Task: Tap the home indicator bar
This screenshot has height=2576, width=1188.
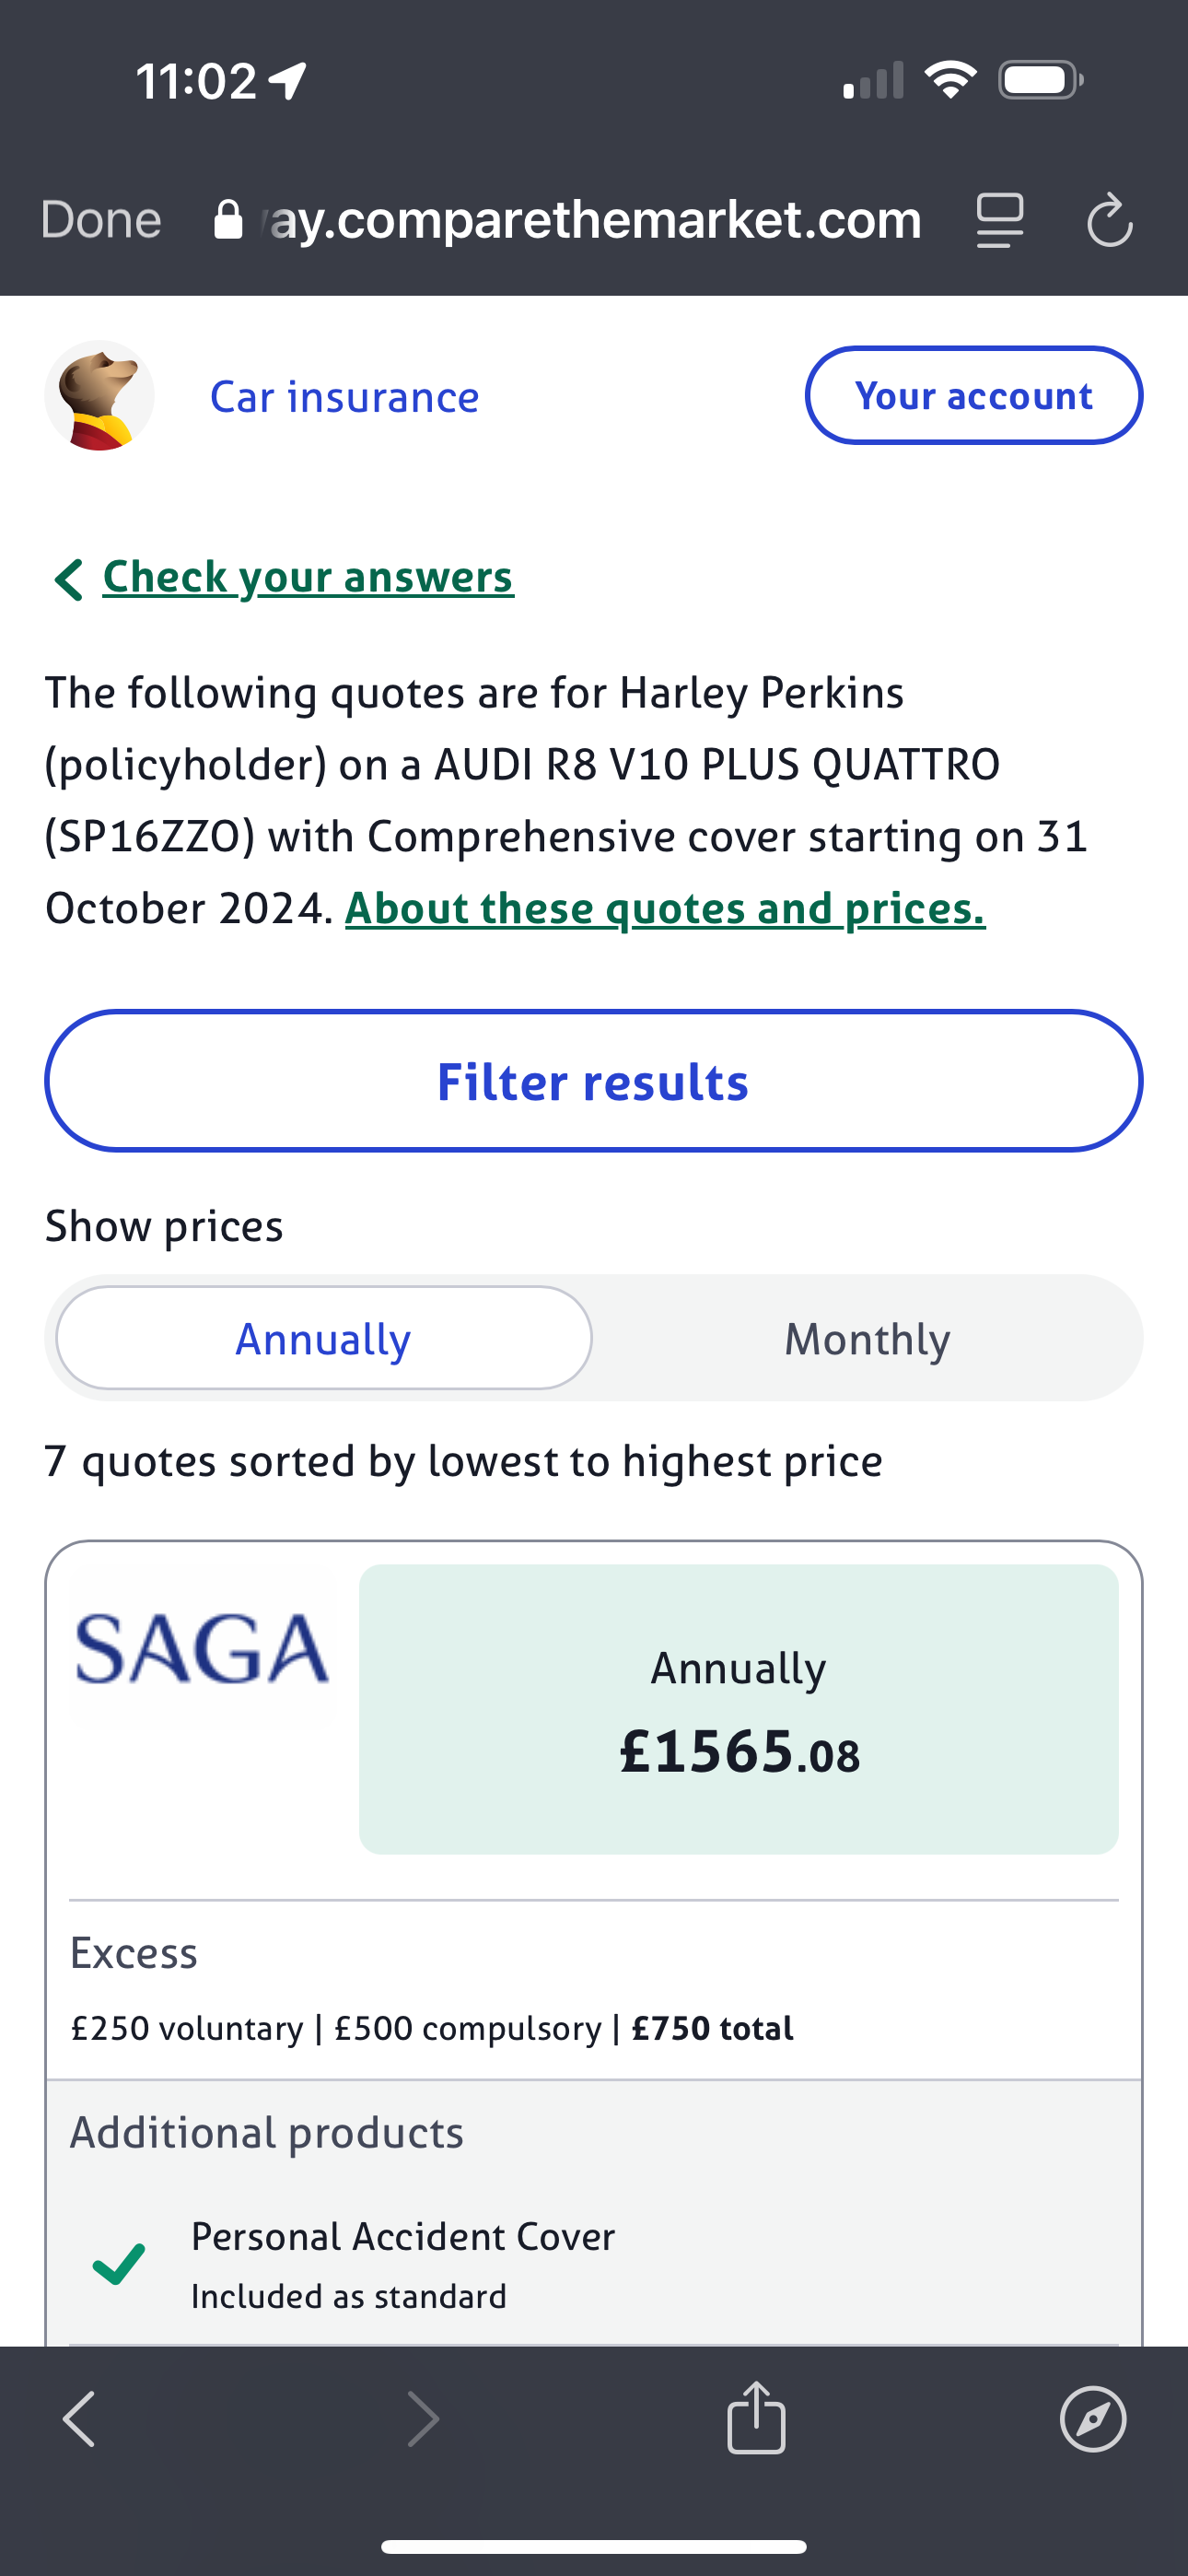Action: point(593,2546)
